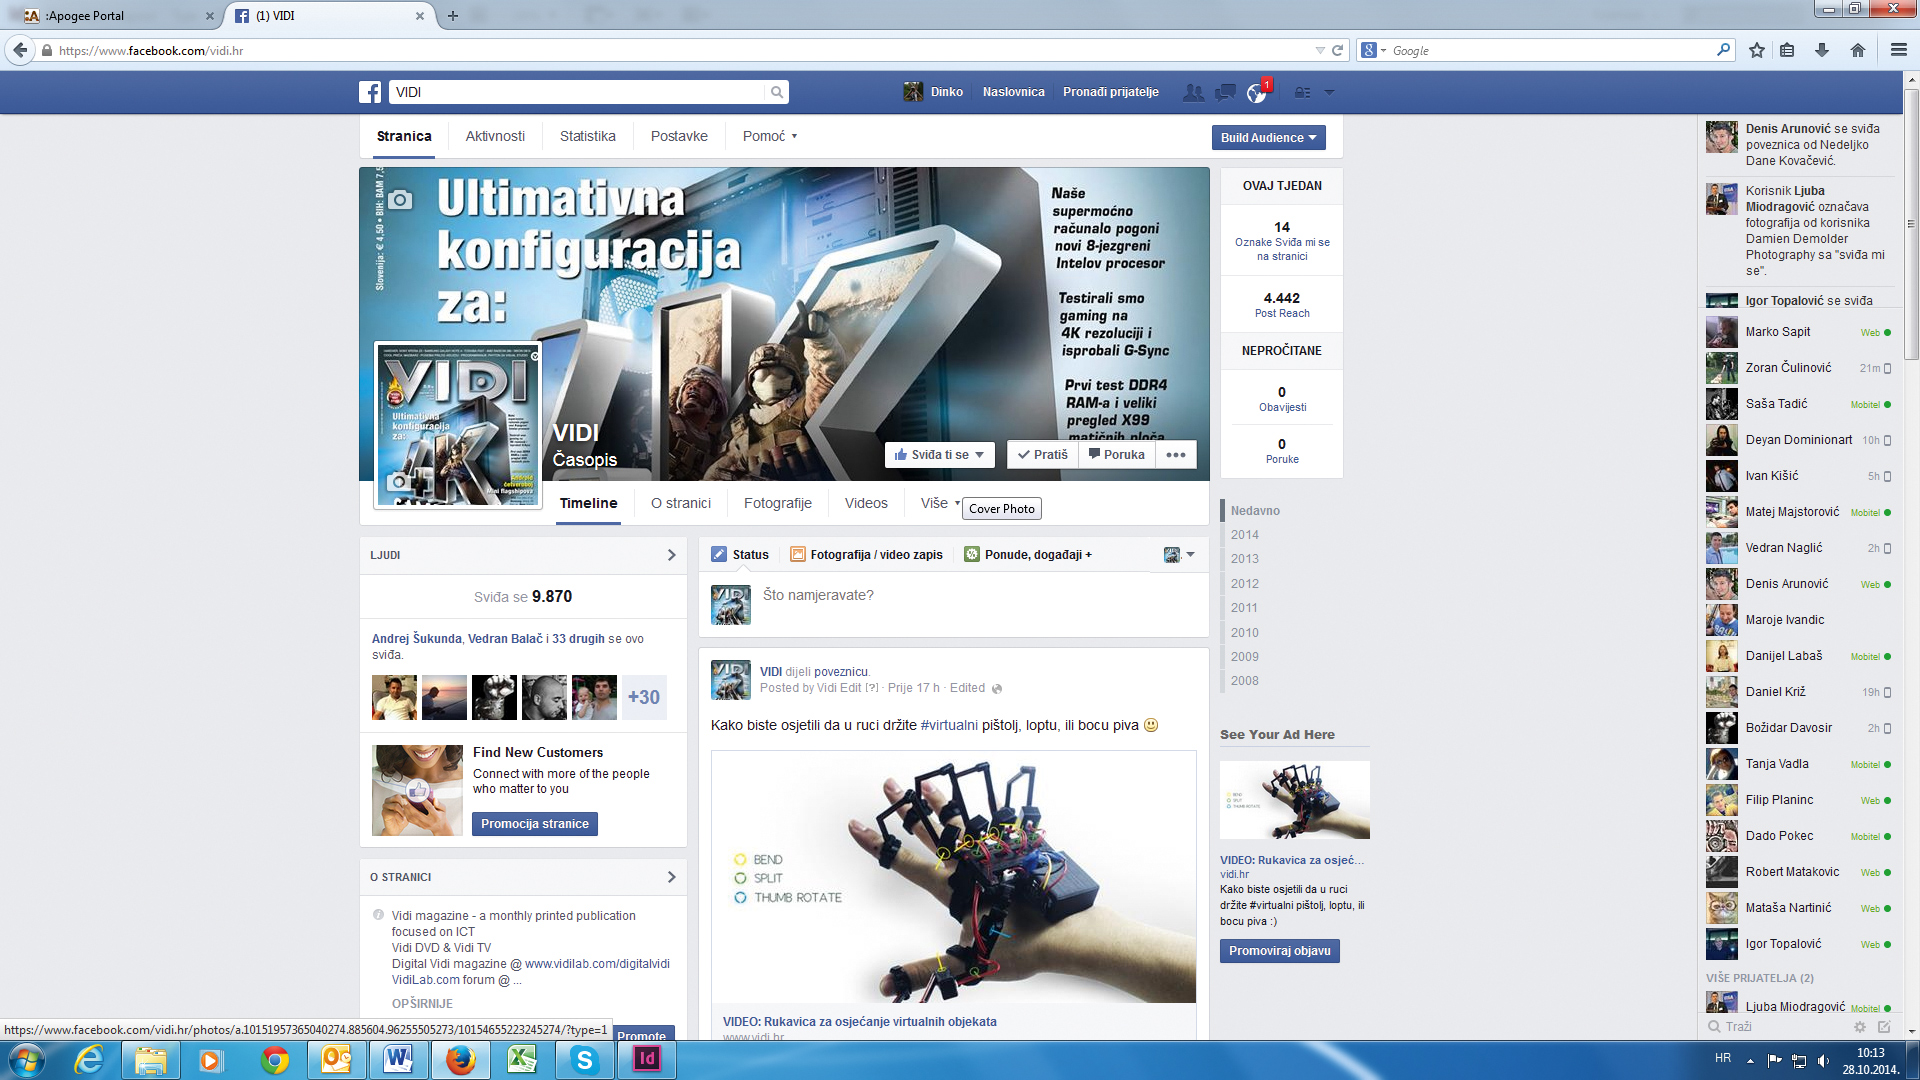Click the Facebook logo icon
The height and width of the screenshot is (1080, 1920).
pyautogui.click(x=370, y=92)
